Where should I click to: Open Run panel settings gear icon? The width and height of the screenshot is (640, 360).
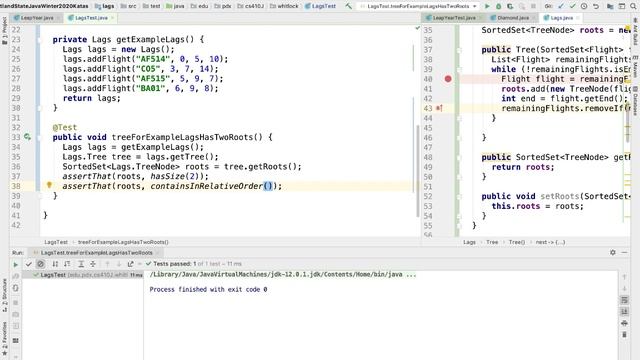pos(613,253)
